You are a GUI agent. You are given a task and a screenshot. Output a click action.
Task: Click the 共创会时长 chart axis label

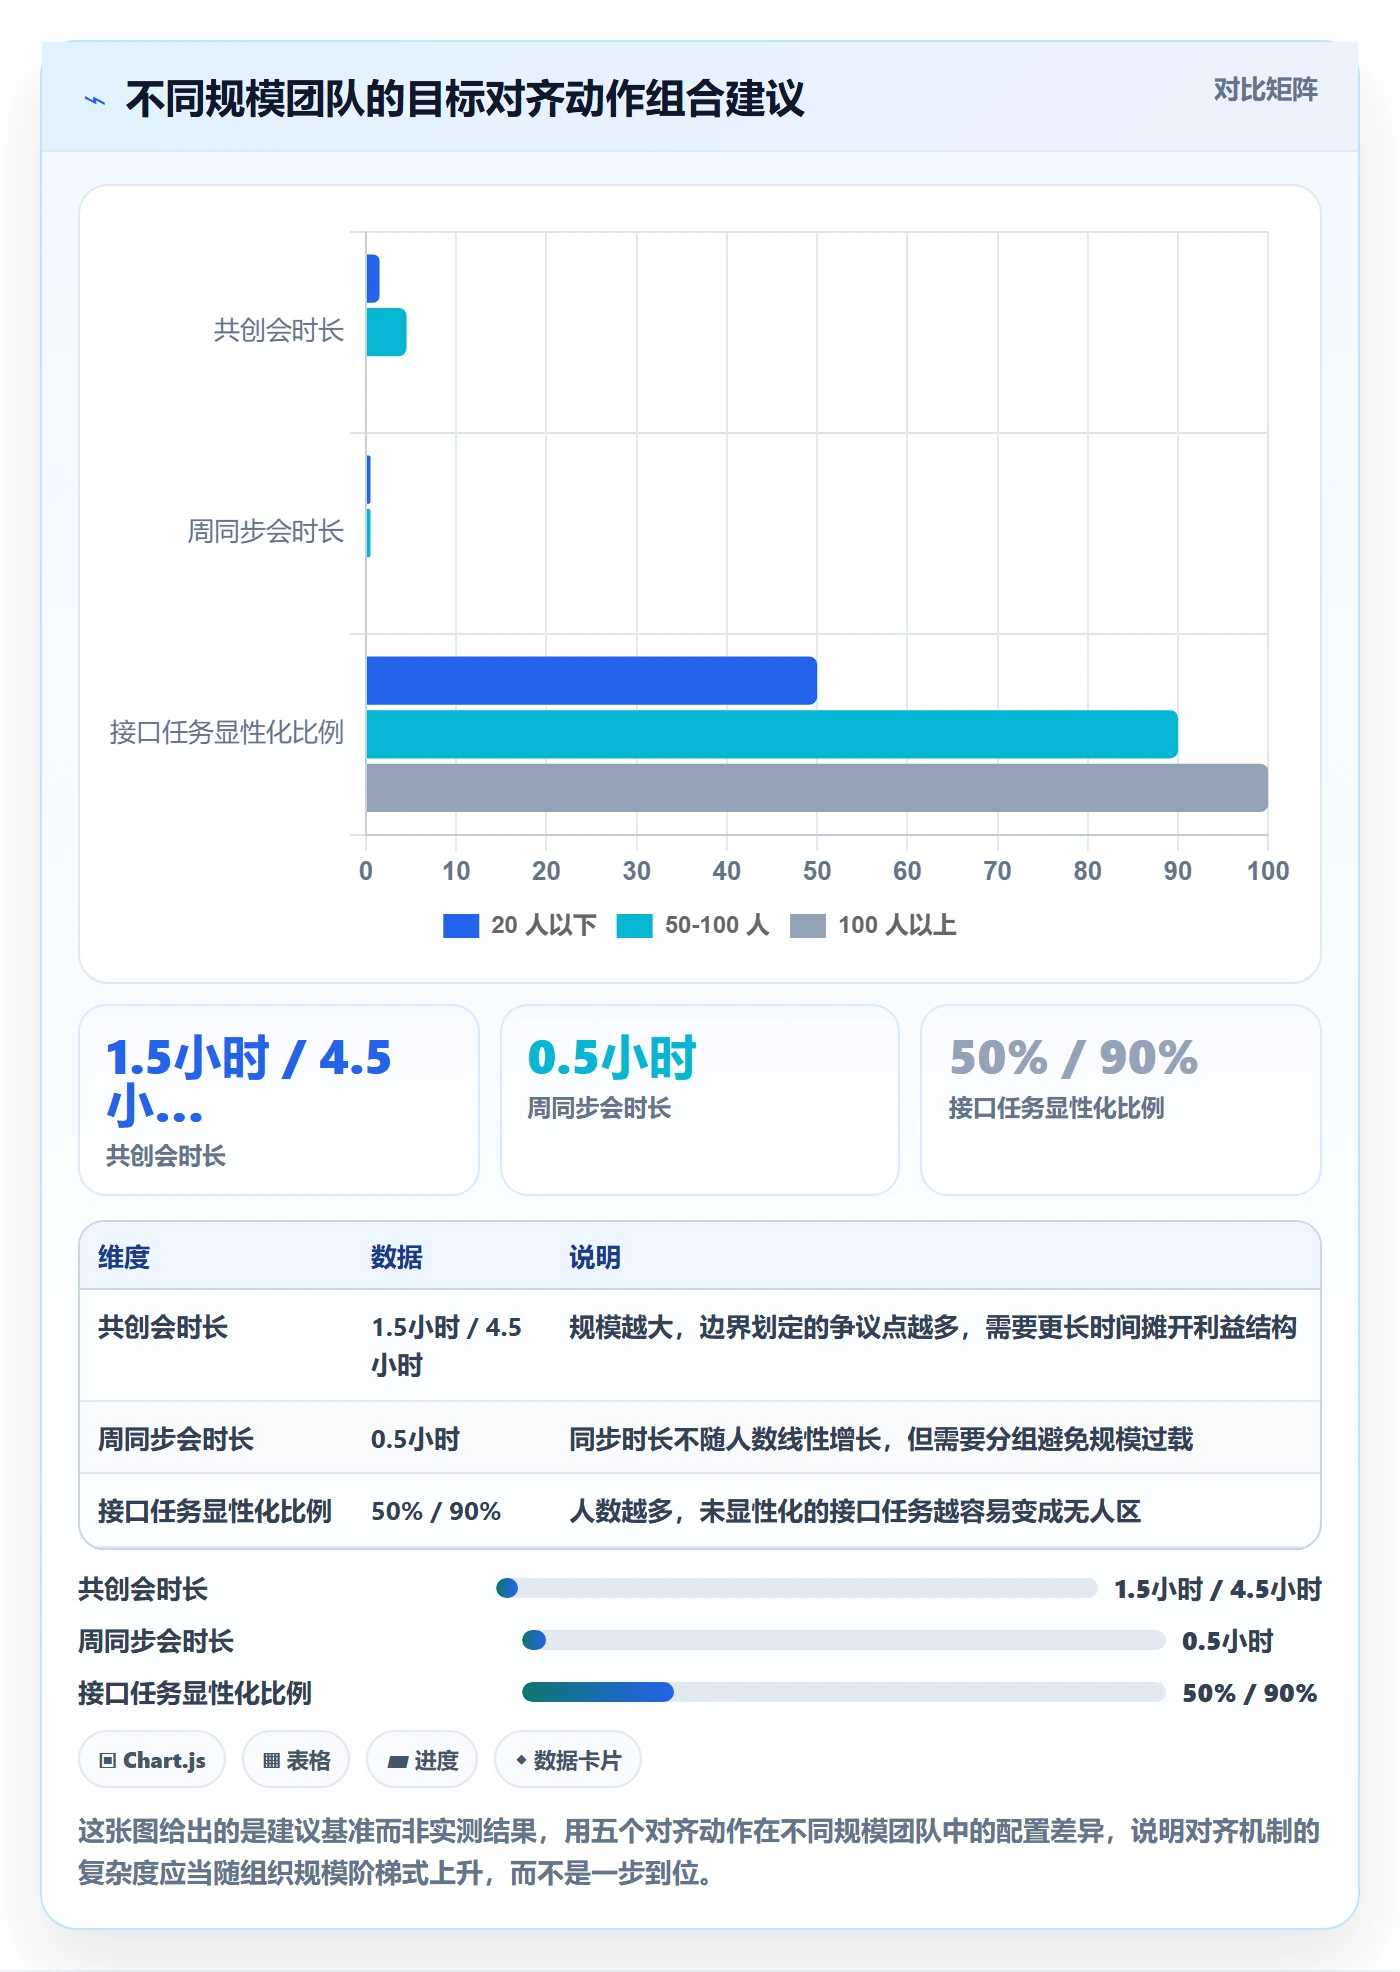(x=279, y=330)
